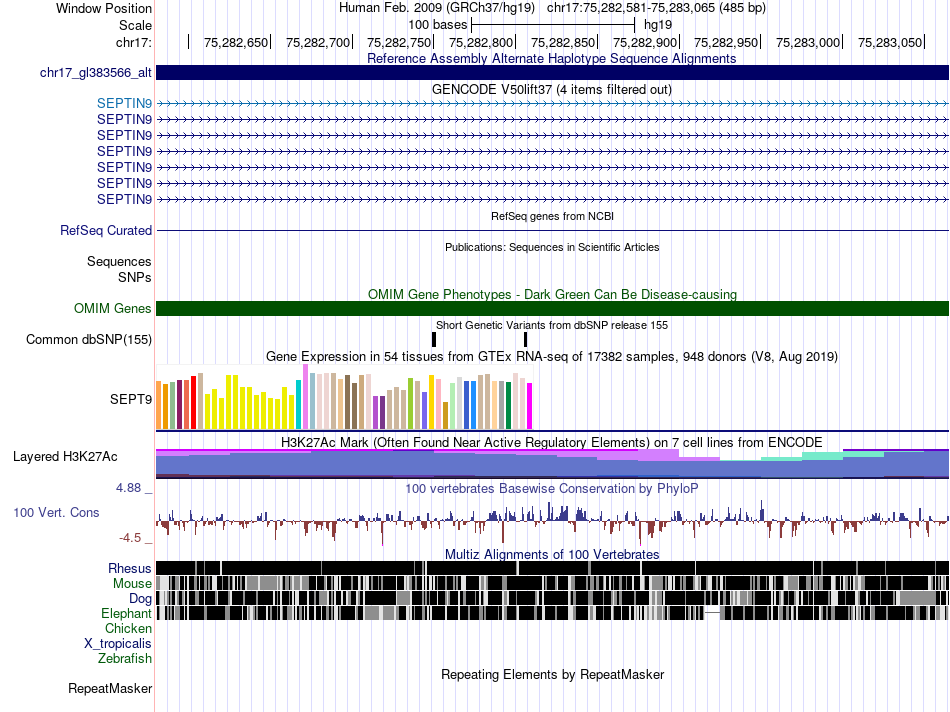
Task: Click the chr17:75,282,581-75,283,065 position text
Action: point(656,8)
